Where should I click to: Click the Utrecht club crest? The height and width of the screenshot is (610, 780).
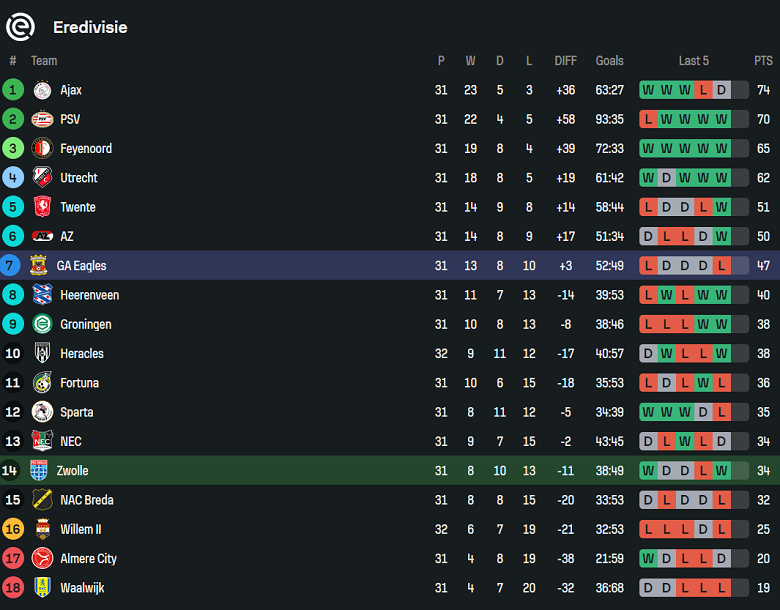(42, 178)
